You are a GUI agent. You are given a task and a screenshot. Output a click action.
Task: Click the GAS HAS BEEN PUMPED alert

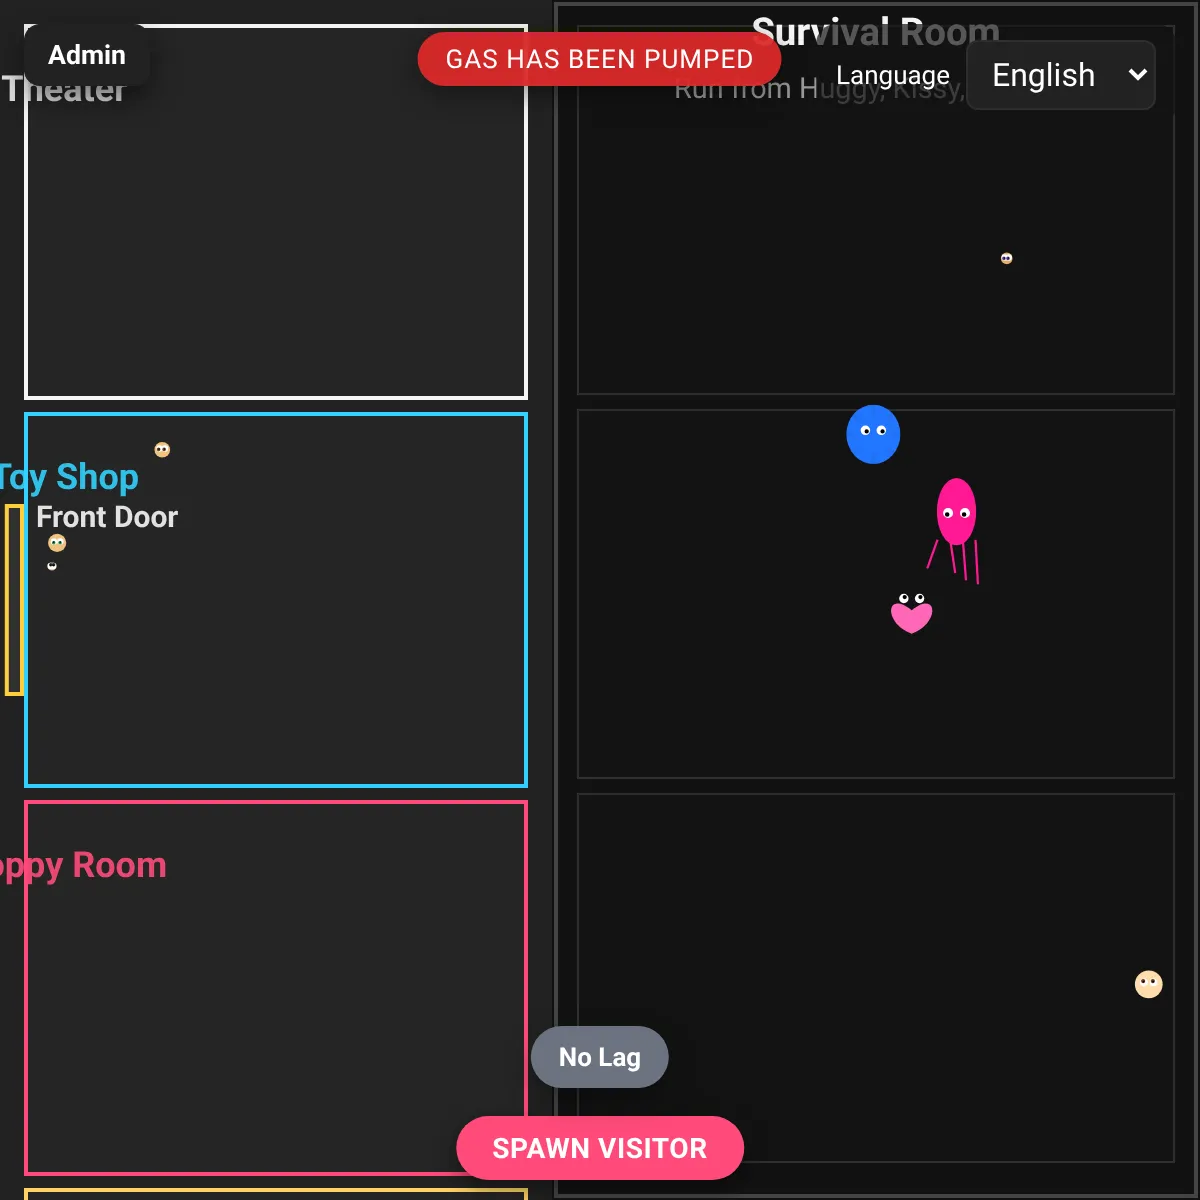(599, 59)
